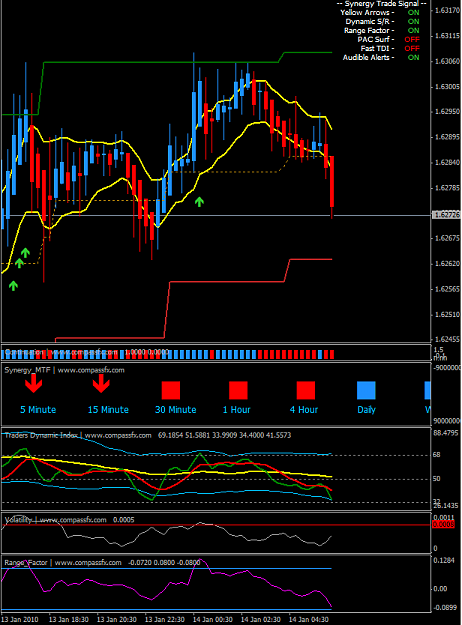Click the '1 Hour' timeframe label
Screen dimensions: 462x625
click(x=236, y=410)
